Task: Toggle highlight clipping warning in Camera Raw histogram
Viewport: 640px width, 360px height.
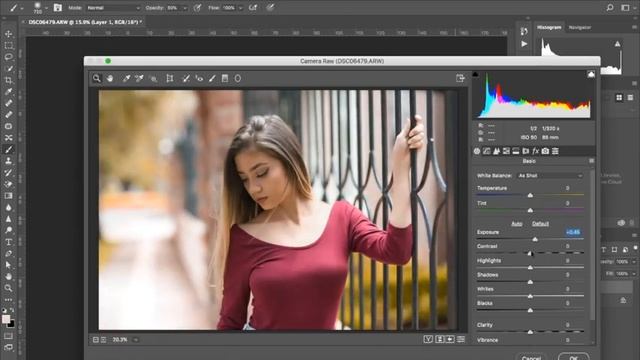Action: [591, 74]
